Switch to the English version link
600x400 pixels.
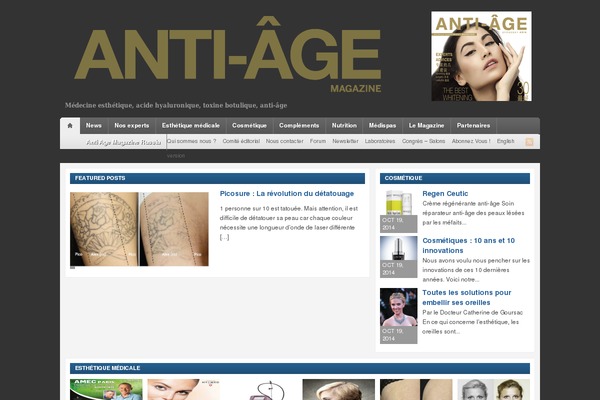point(505,141)
